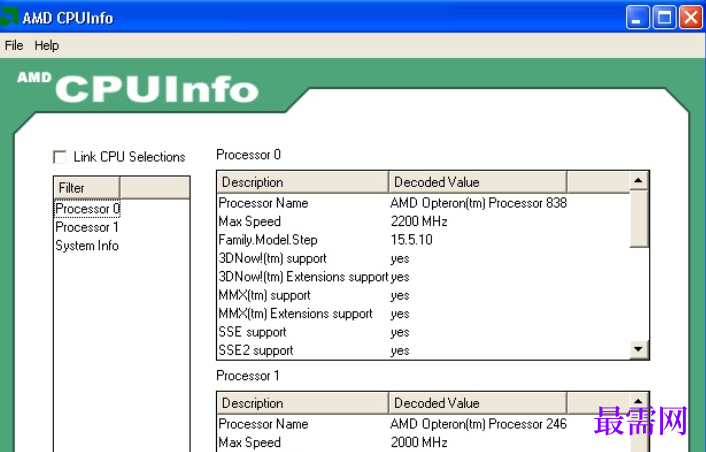Click the value AMD Opteron(tm) Processor 838
Screen dimensions: 706x452
tap(479, 203)
